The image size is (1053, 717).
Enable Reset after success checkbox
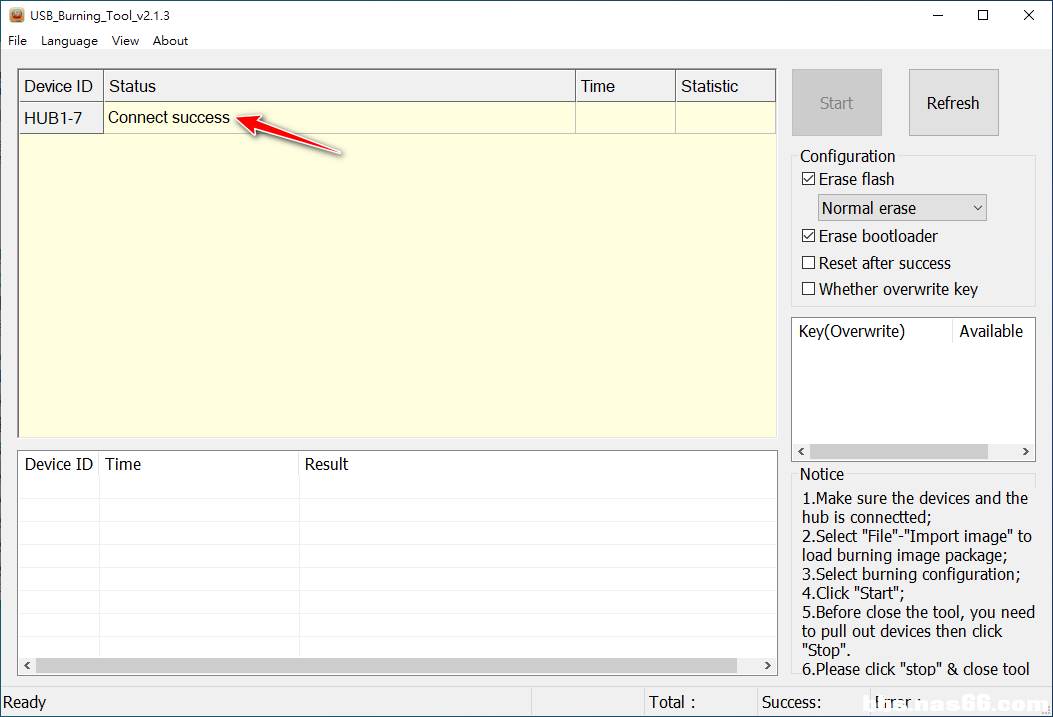point(809,264)
